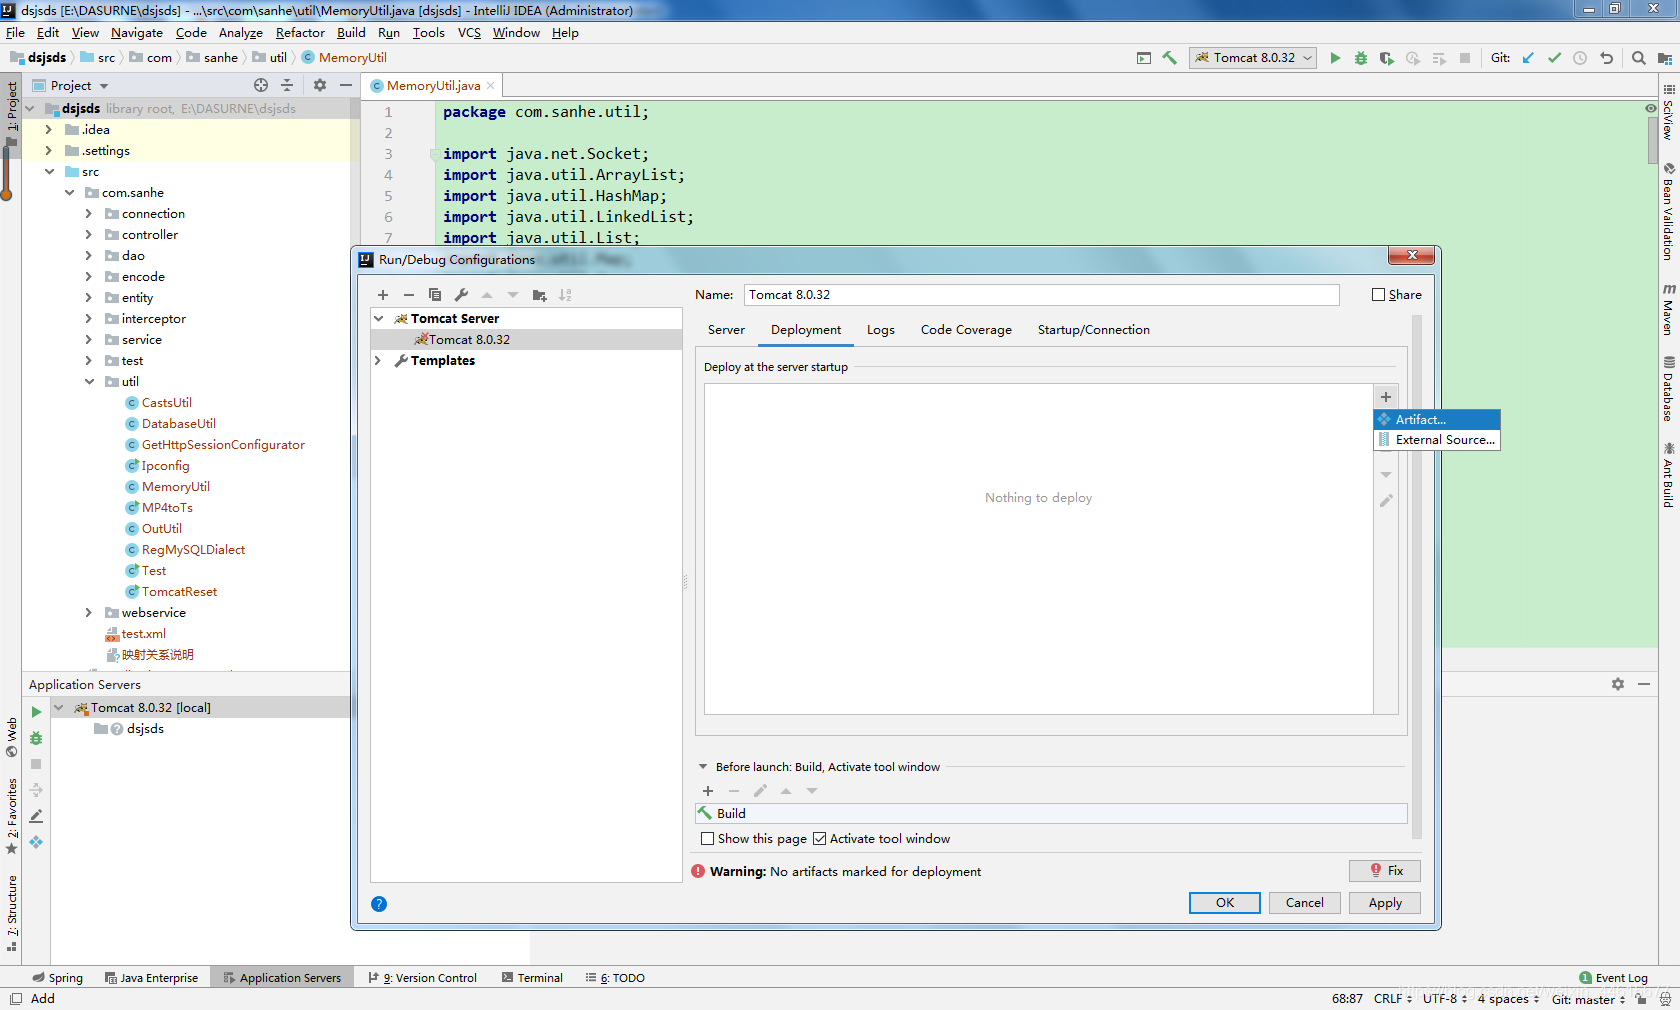1680x1010 pixels.
Task: Collapse the Tomcat Server tree node
Action: pyautogui.click(x=379, y=319)
